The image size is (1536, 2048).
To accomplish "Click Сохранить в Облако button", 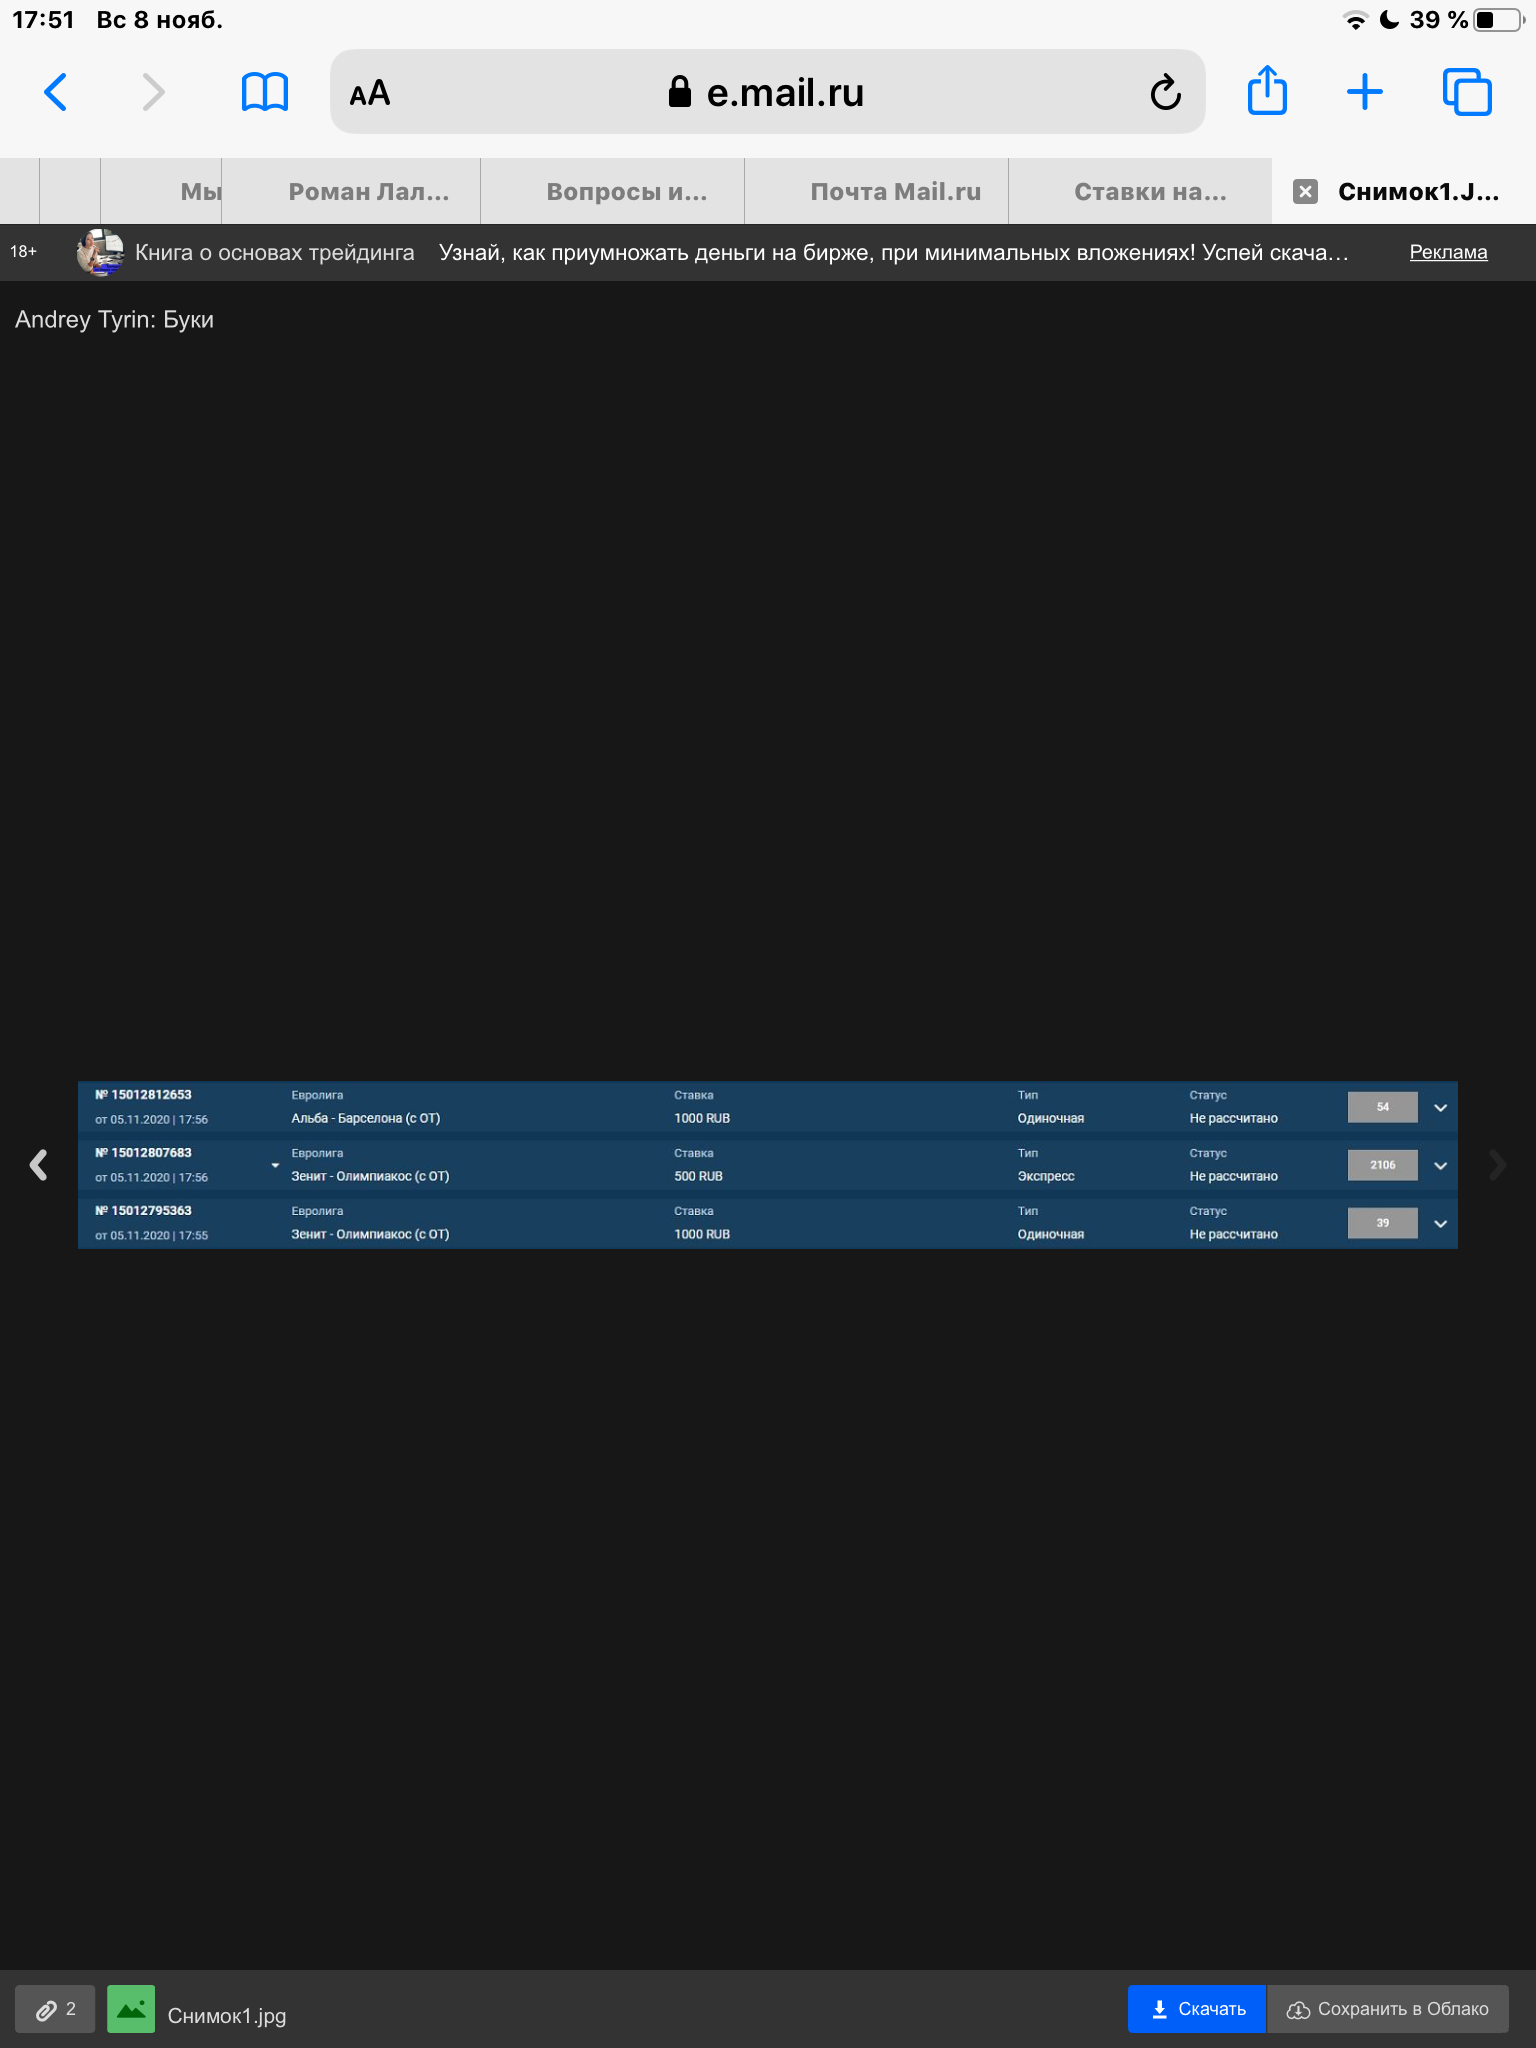I will coord(1388,2009).
